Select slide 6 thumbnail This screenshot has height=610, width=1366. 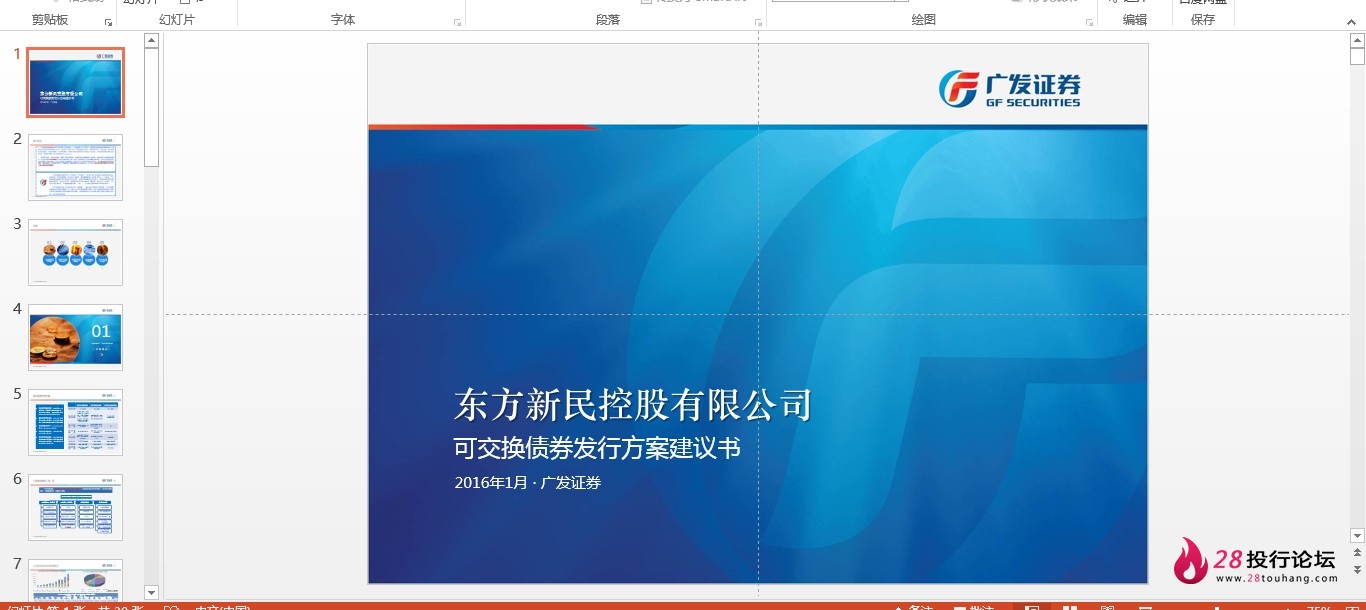click(x=76, y=507)
